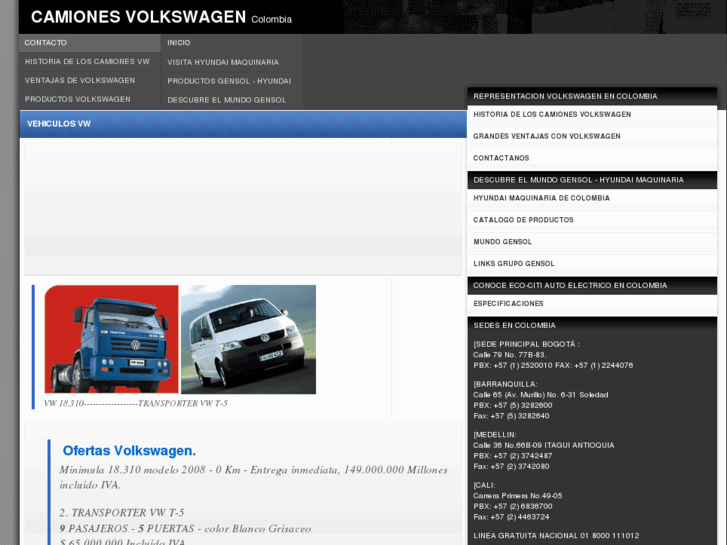Select VENTAJAS DE VOLKSWAGEN in top menu

89,81
